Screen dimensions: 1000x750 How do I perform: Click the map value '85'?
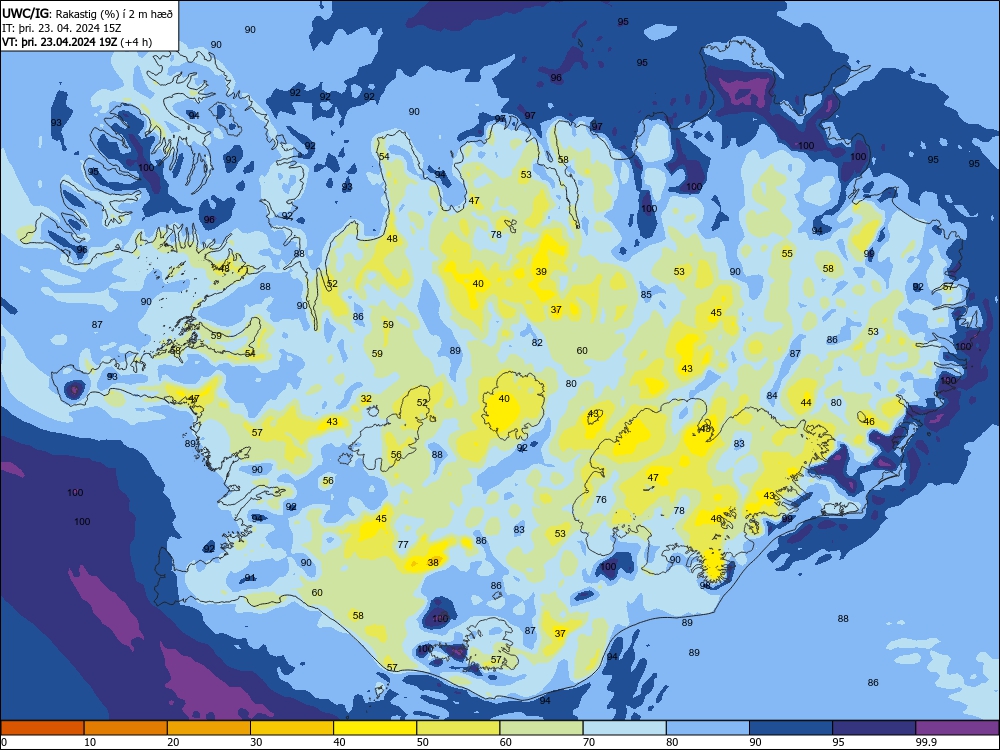tap(646, 295)
